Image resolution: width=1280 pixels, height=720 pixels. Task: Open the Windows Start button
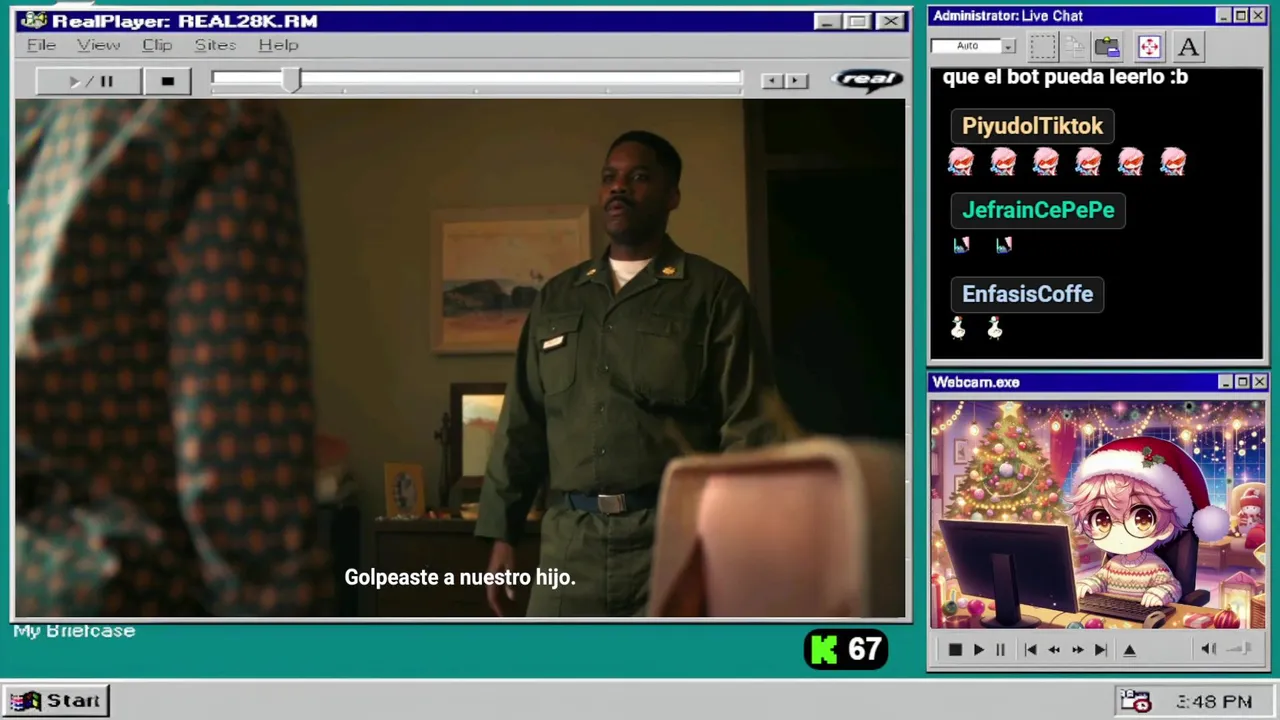pos(56,701)
